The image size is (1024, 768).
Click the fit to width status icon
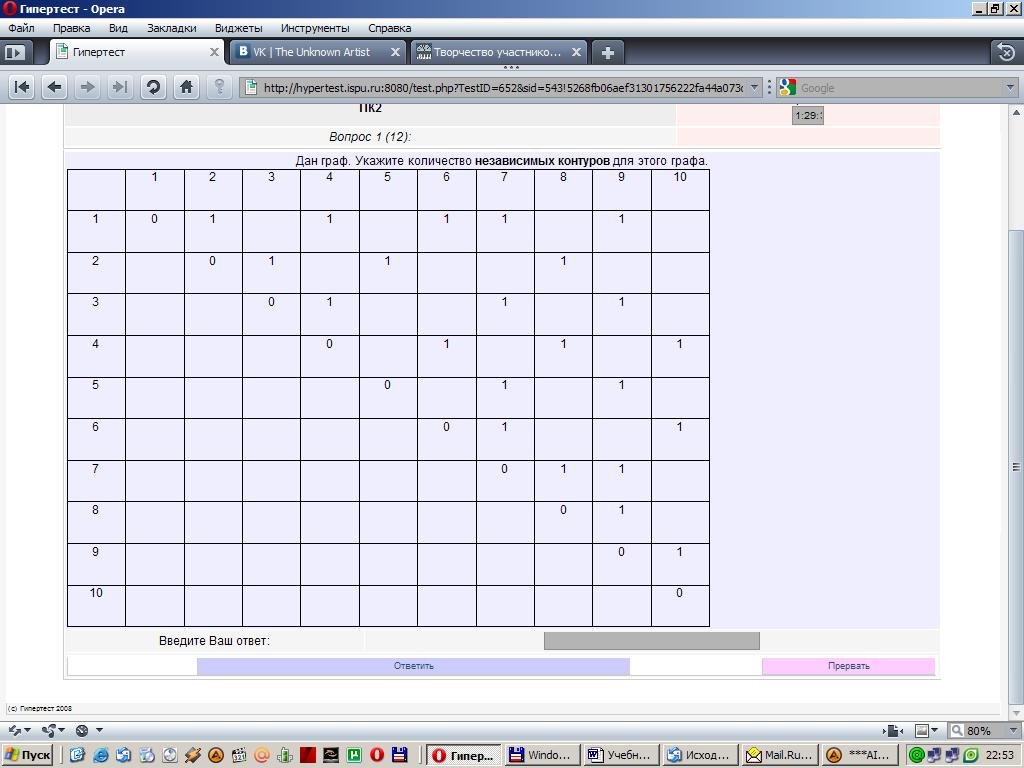click(893, 730)
